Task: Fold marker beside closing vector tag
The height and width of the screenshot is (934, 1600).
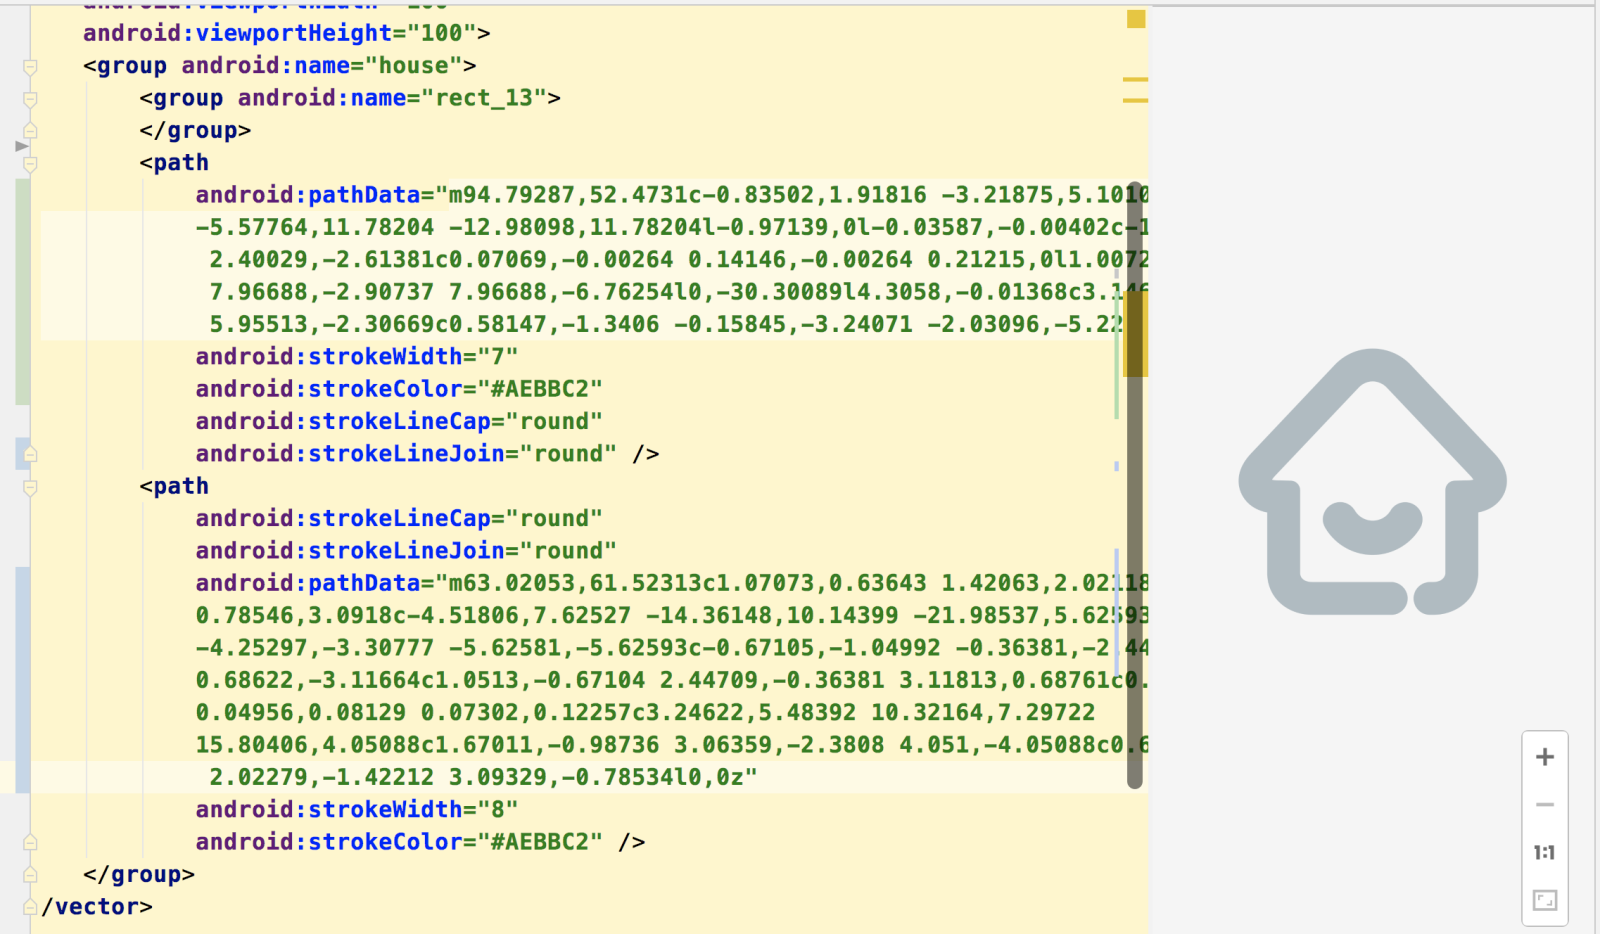Action: coord(30,907)
